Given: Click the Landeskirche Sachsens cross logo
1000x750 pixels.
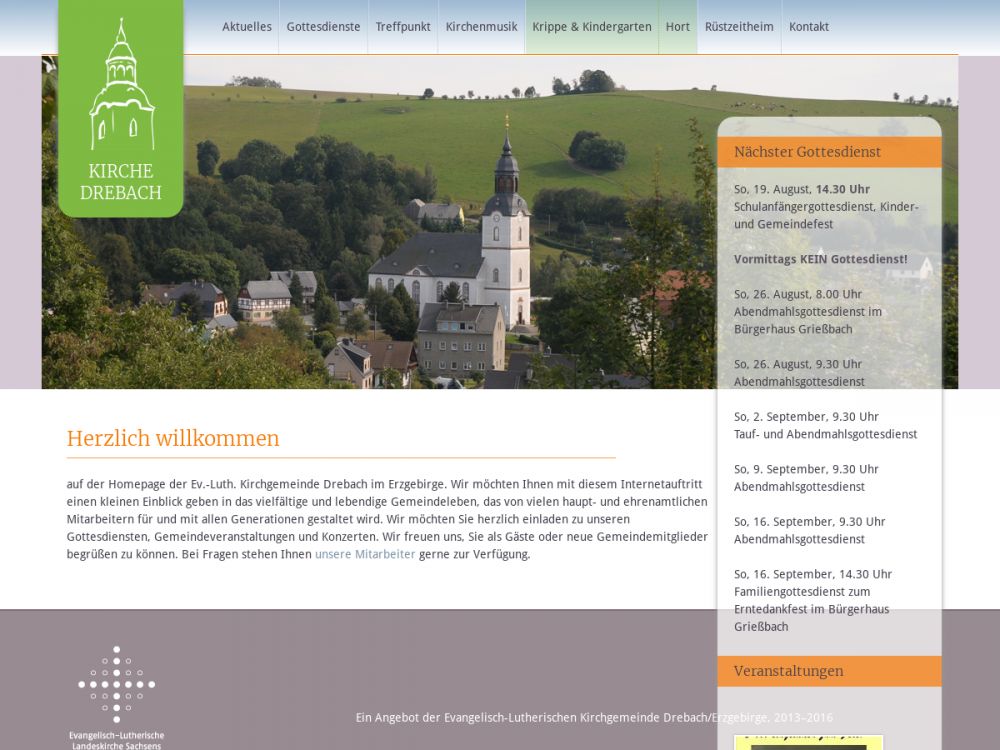Looking at the screenshot, I should tap(117, 690).
